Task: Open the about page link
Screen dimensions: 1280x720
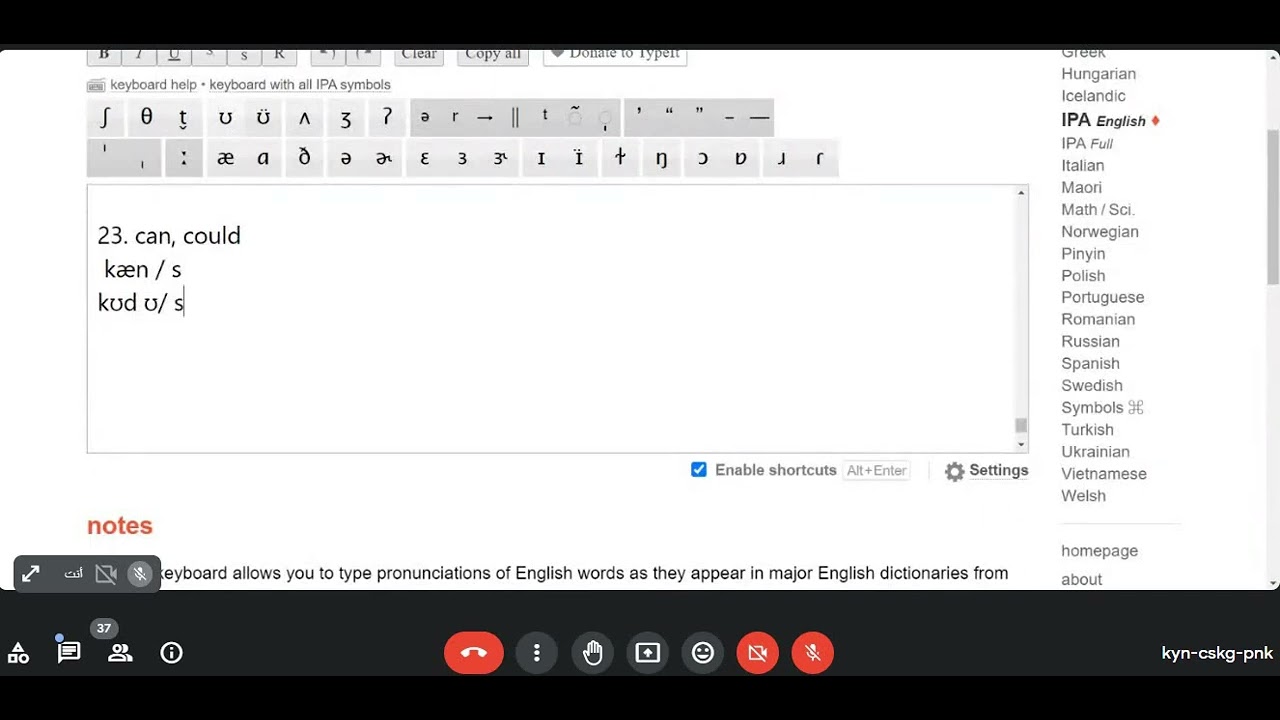Action: pos(1082,580)
